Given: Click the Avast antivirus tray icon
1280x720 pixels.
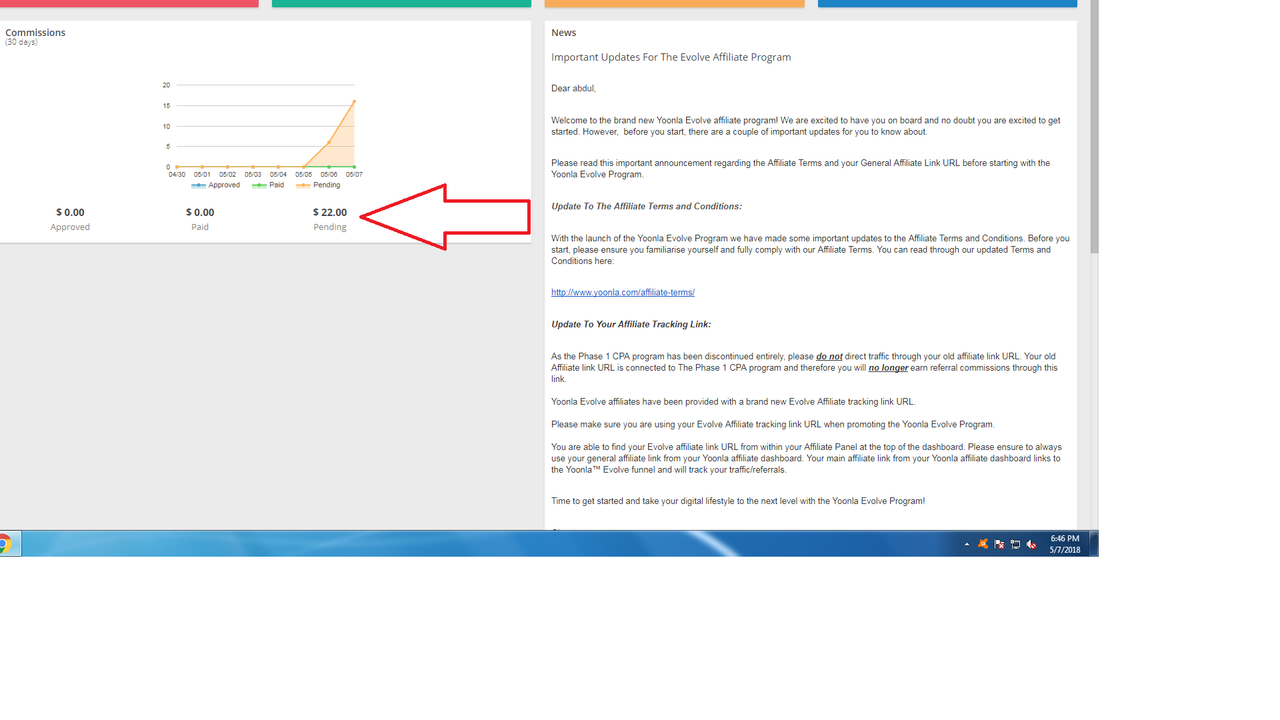Looking at the screenshot, I should [x=983, y=544].
